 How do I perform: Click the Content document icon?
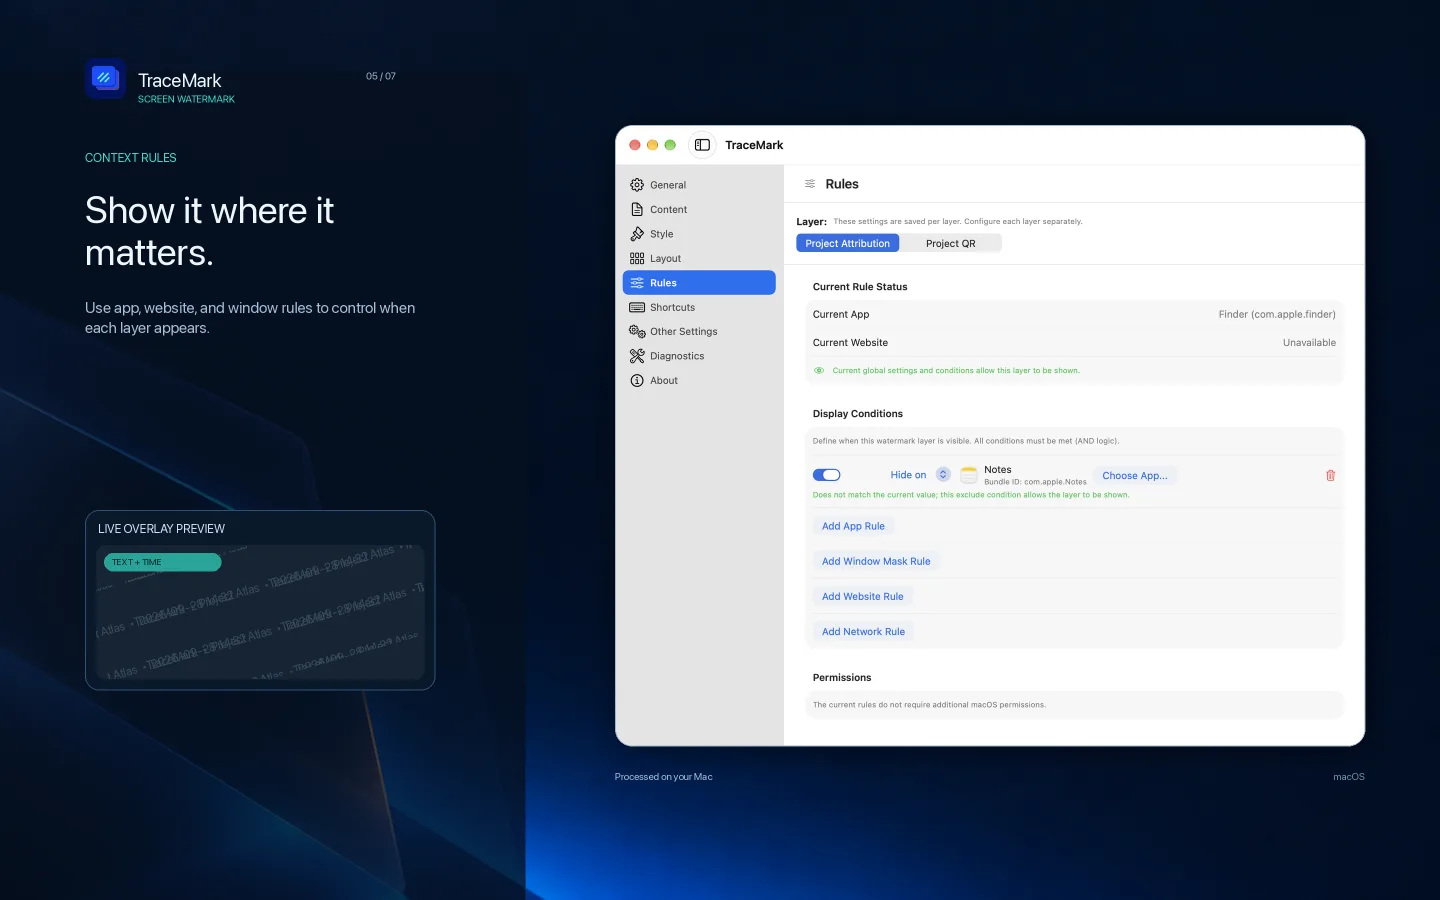pos(637,209)
